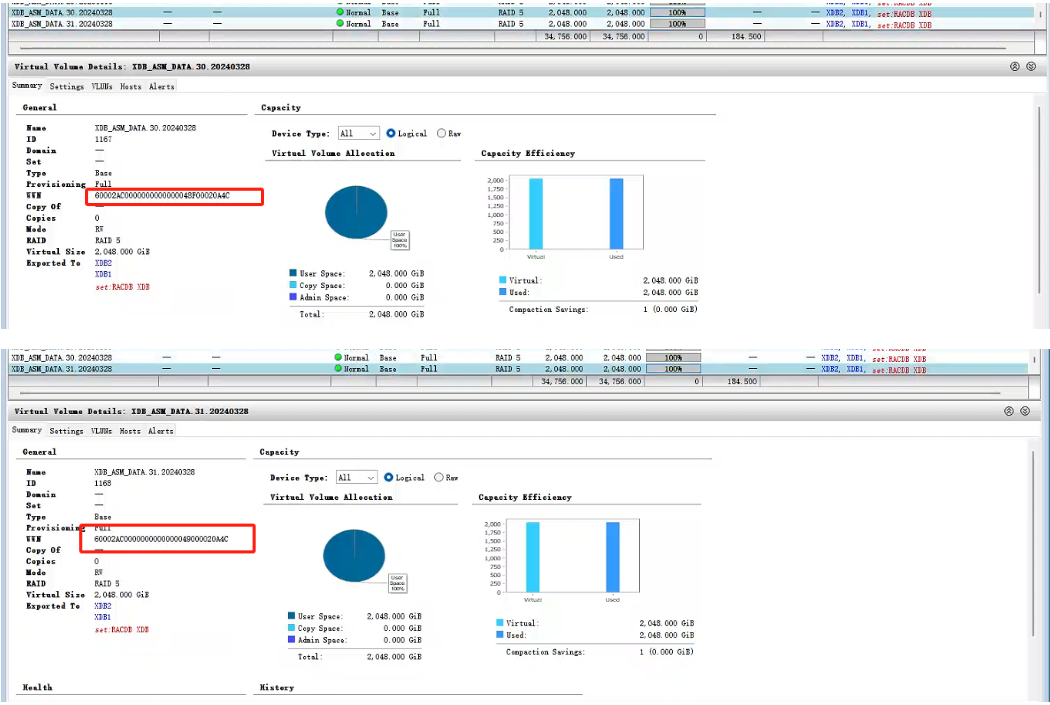
Task: Click the vertical scrollbar of the DATA.30 details panel
Action: click(1039, 199)
